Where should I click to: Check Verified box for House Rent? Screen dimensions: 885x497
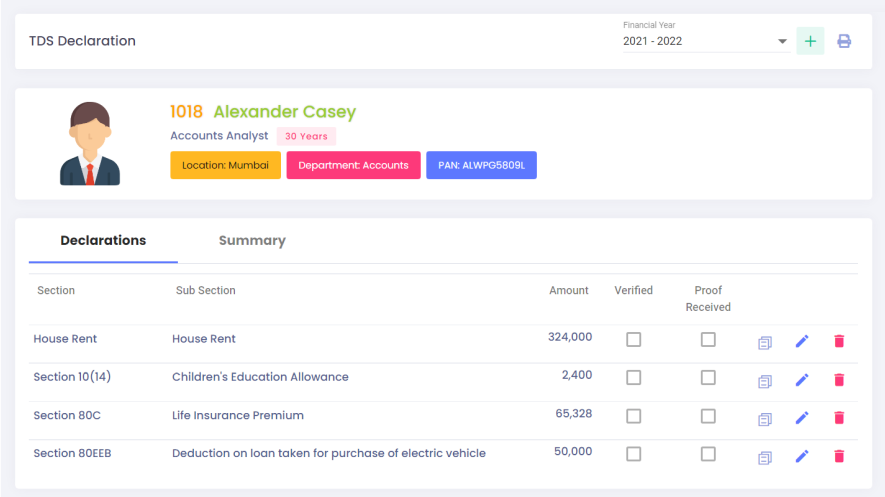tap(633, 340)
